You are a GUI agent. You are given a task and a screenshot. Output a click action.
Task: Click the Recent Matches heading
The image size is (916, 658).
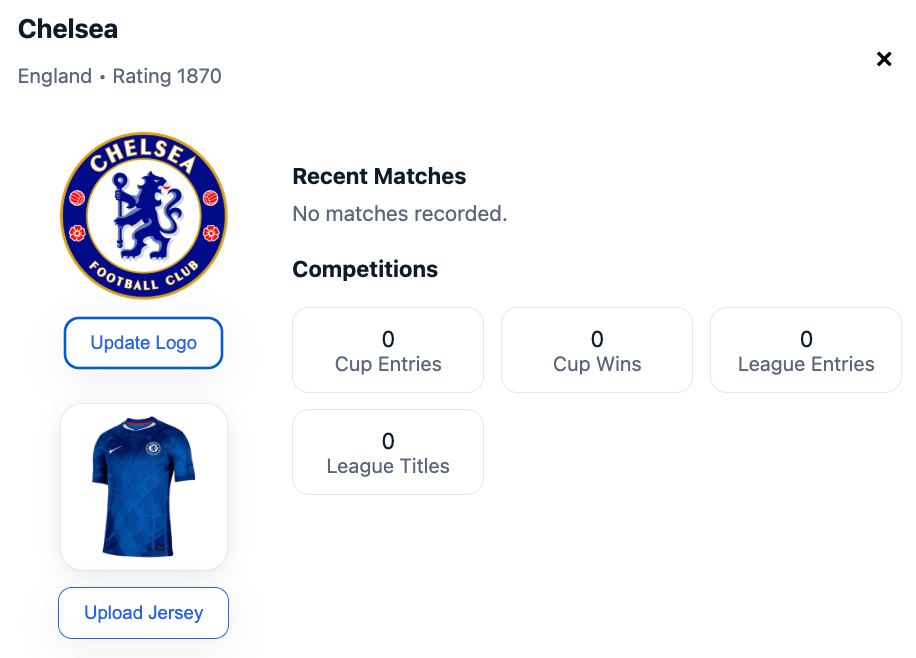[379, 177]
